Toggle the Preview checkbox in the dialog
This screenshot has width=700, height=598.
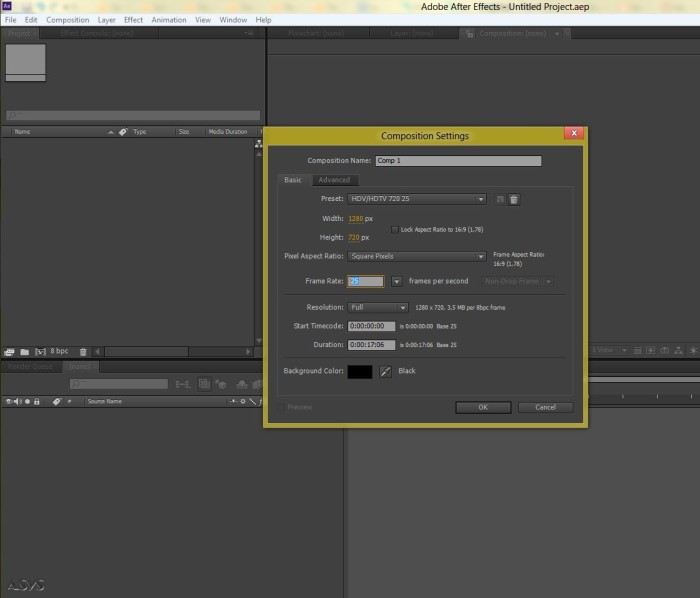coord(281,407)
